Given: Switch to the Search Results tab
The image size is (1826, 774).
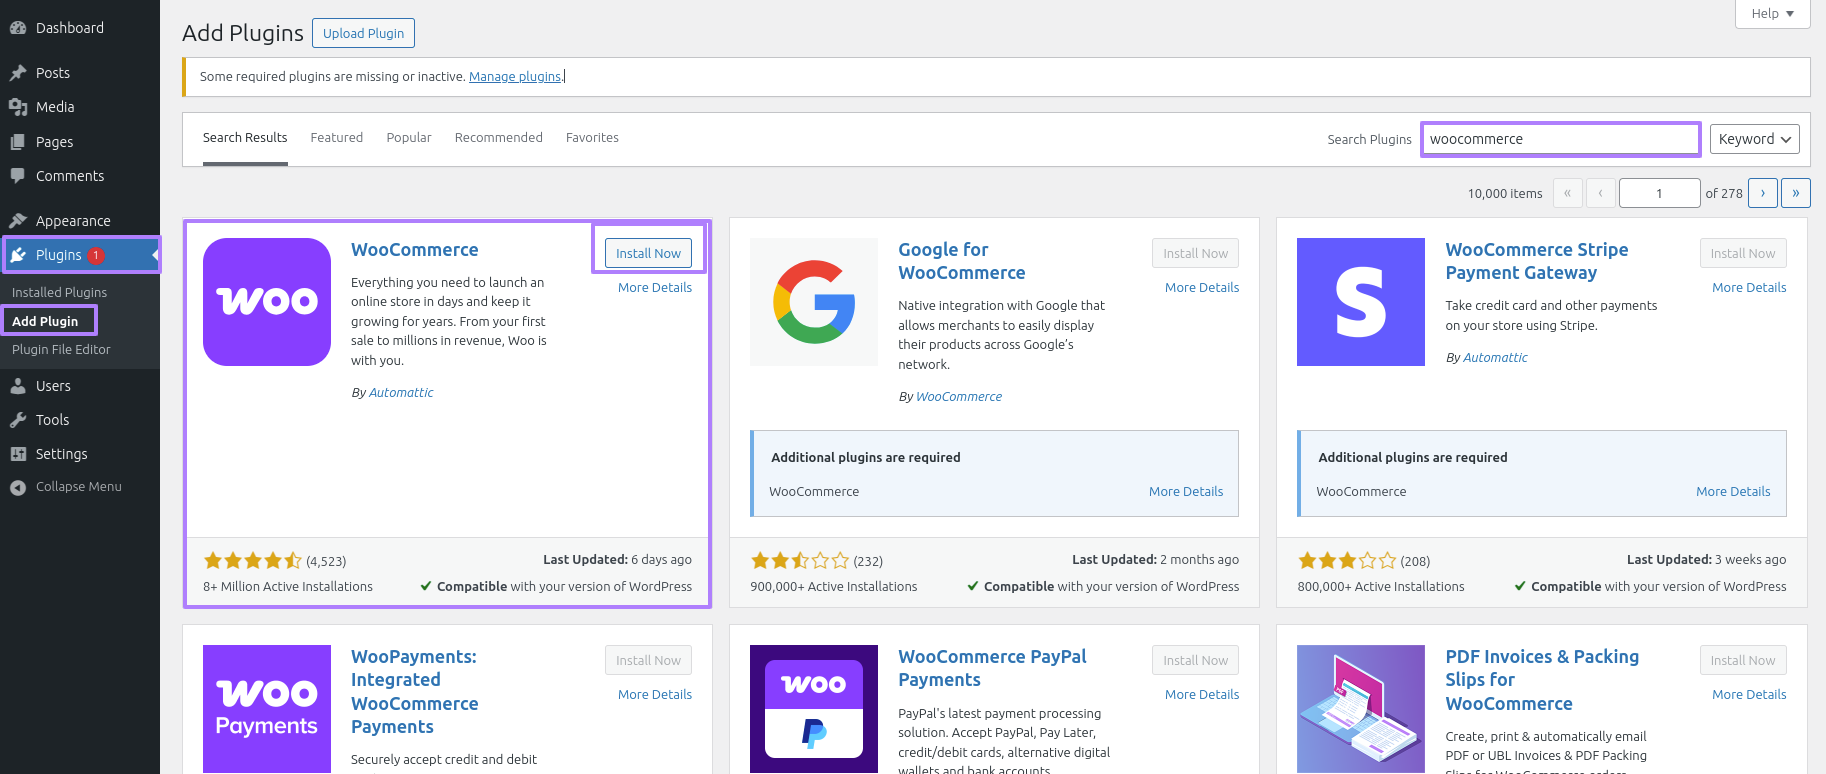Looking at the screenshot, I should tap(245, 138).
